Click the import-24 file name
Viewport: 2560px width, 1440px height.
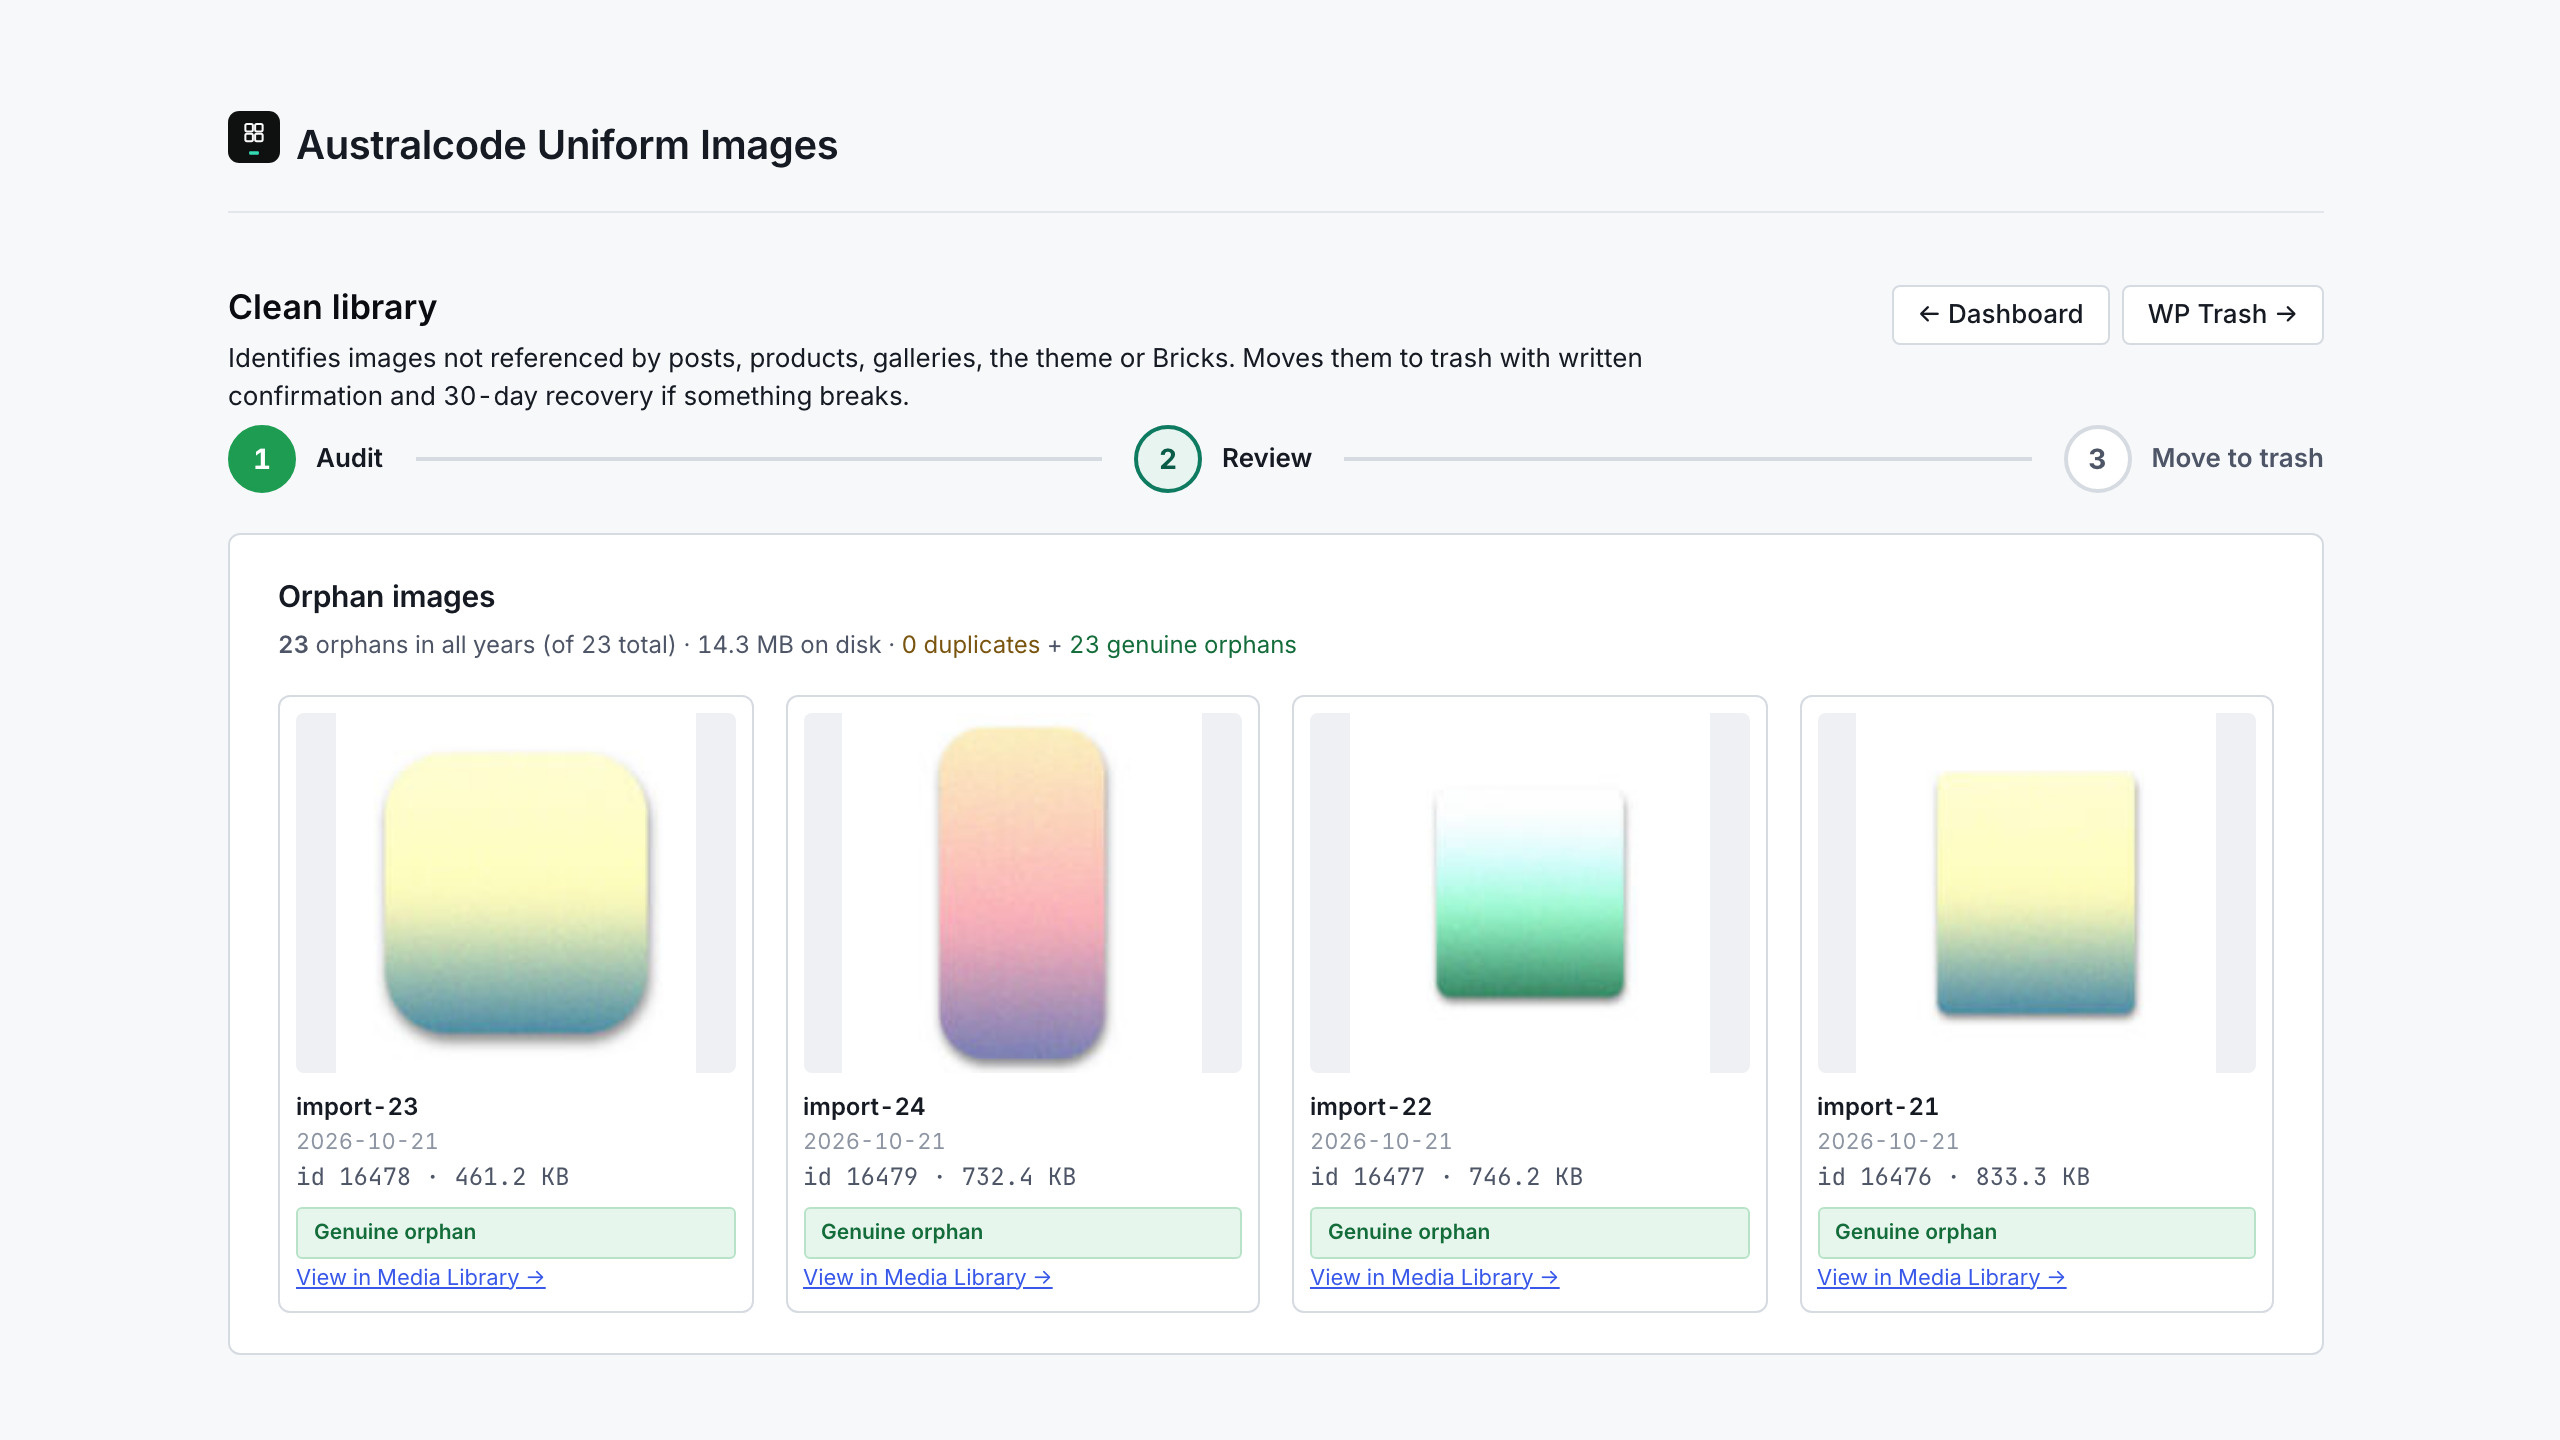click(864, 1107)
